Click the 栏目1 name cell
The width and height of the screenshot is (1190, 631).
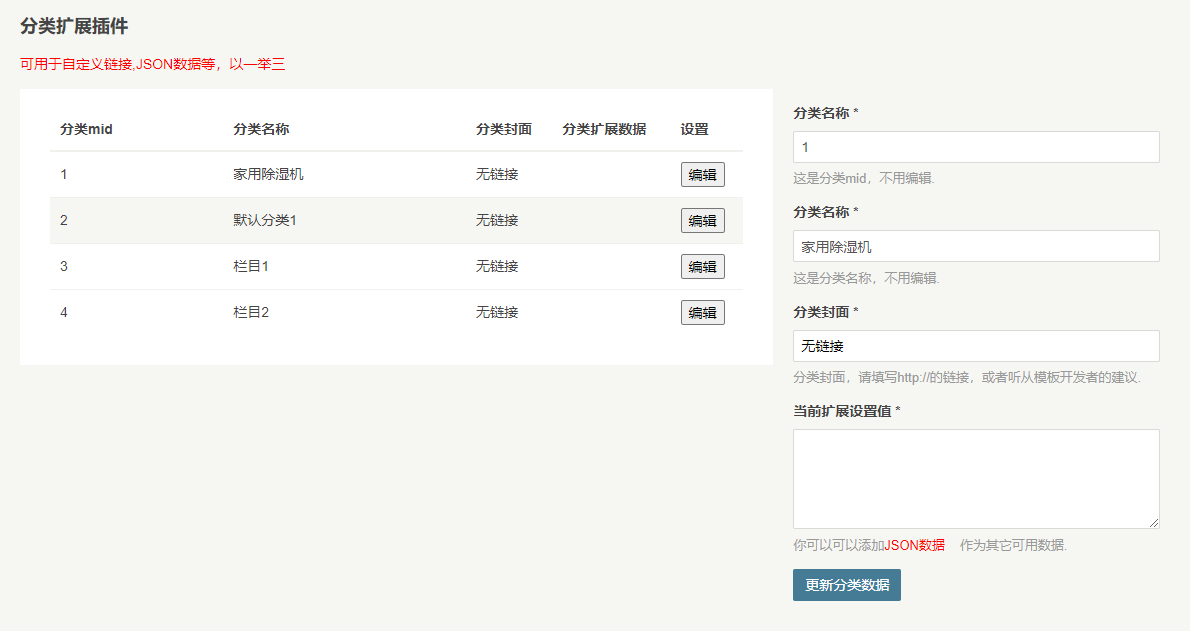pos(251,266)
